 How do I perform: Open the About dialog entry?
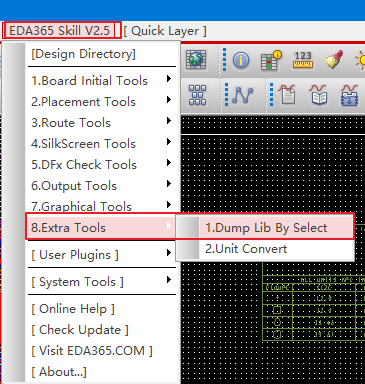(59, 372)
